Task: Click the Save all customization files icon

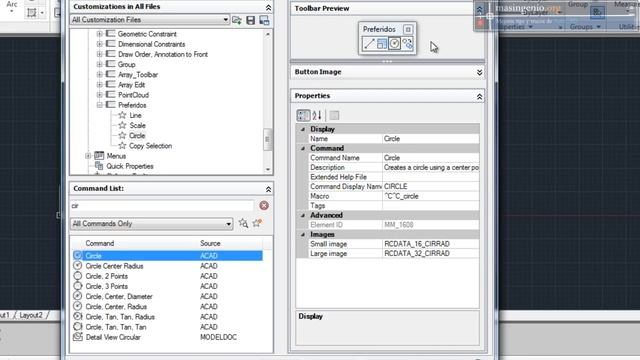Action: (251, 20)
